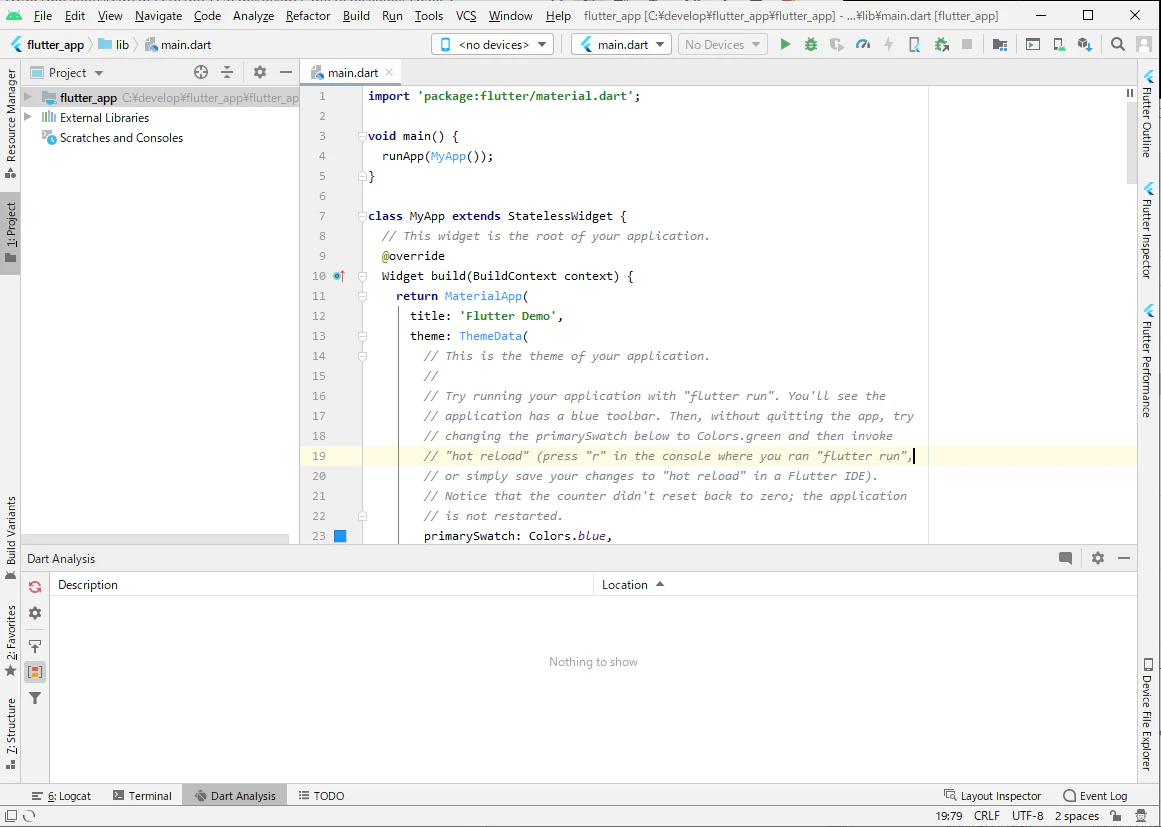Toggle tool window bars icon in status bar
This screenshot has height=827, width=1161.
pyautogui.click(x=10, y=816)
